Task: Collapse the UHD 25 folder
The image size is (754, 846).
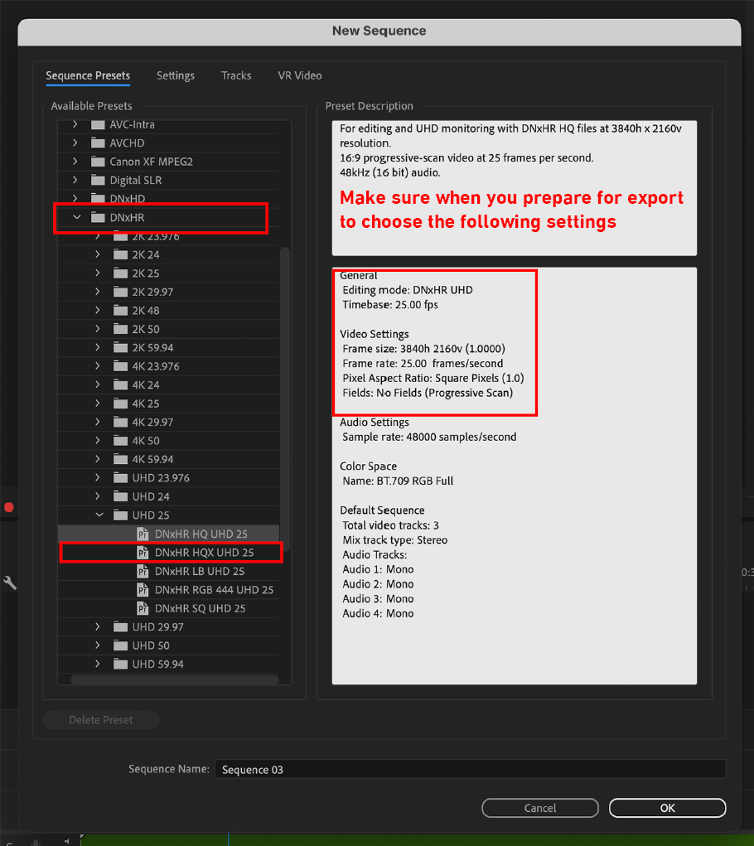Action: tap(97, 515)
